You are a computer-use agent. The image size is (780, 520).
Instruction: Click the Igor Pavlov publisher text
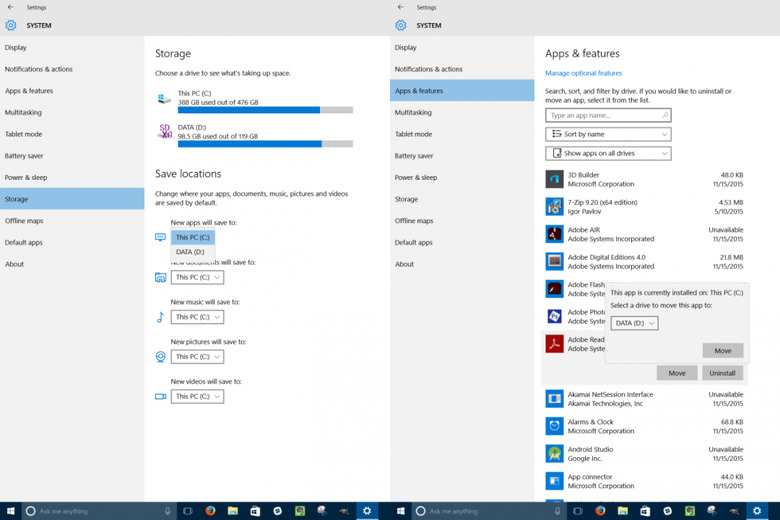point(585,211)
